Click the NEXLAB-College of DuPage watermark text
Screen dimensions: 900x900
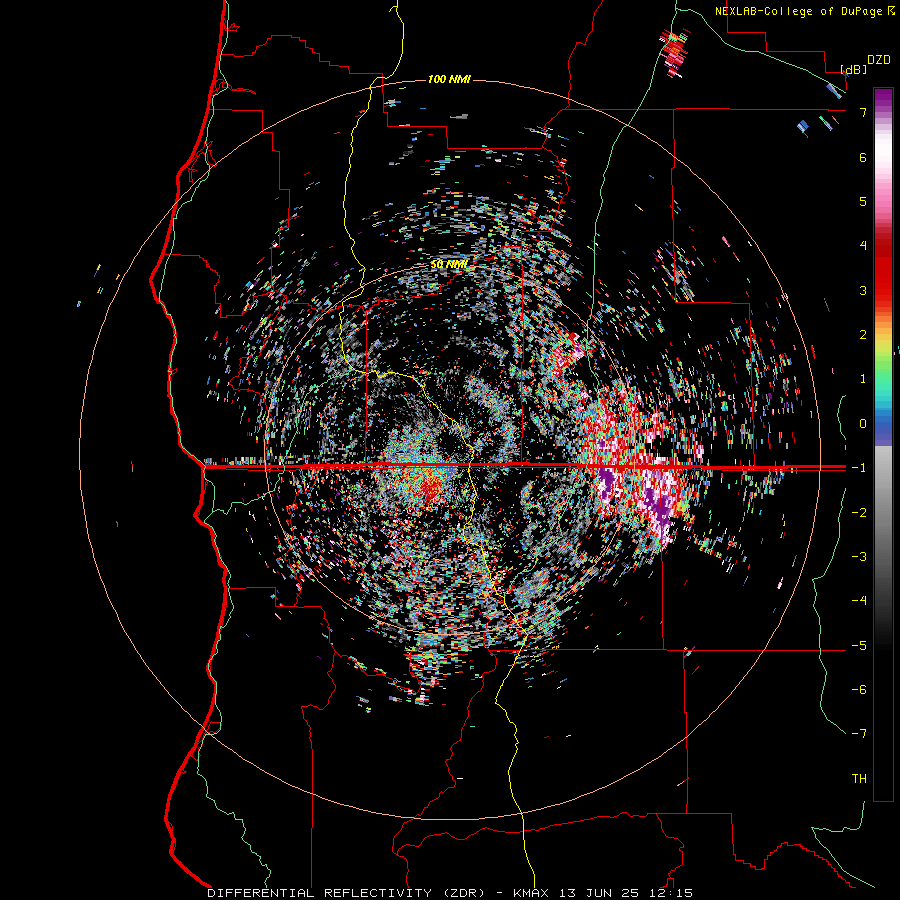(x=798, y=11)
